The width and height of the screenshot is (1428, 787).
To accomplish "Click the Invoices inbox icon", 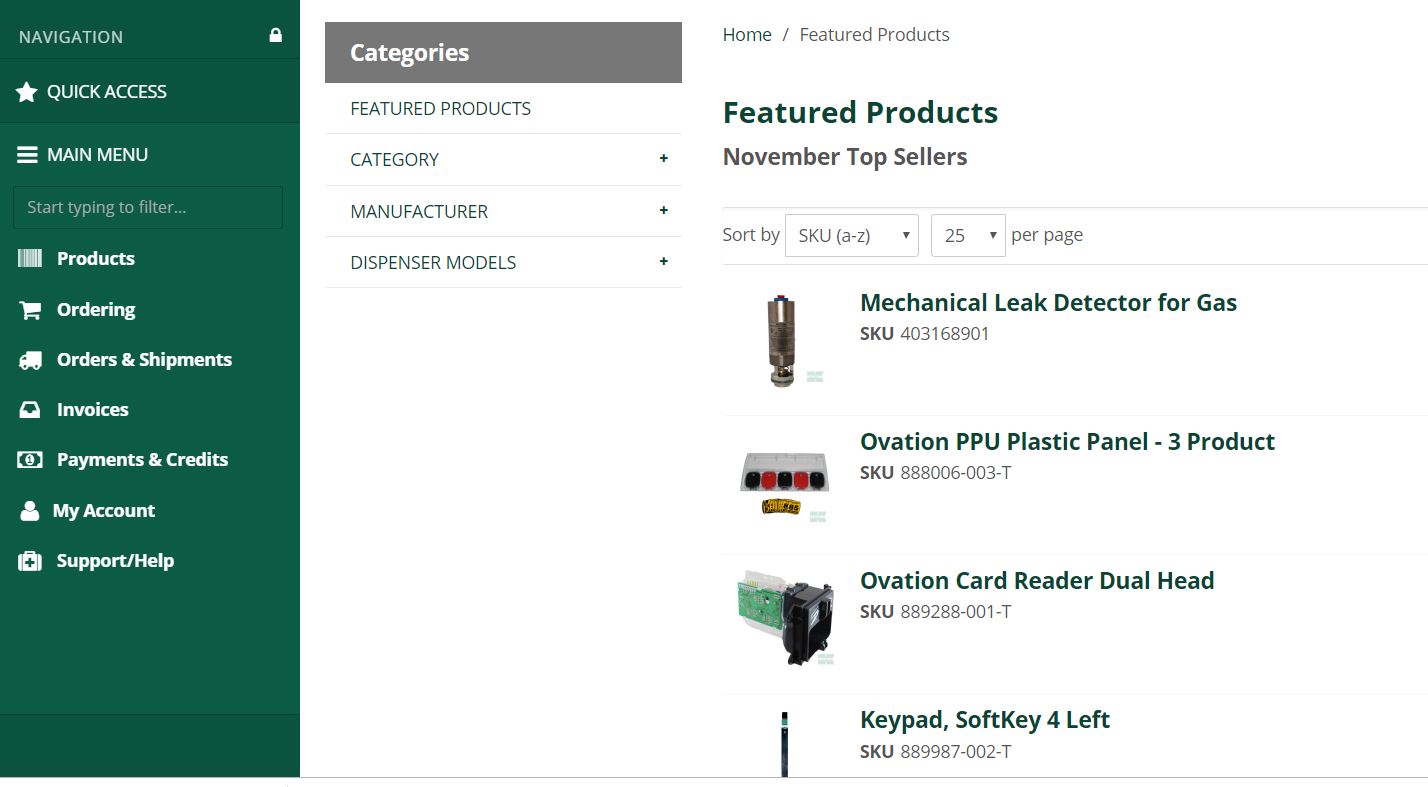I will 30,410.
